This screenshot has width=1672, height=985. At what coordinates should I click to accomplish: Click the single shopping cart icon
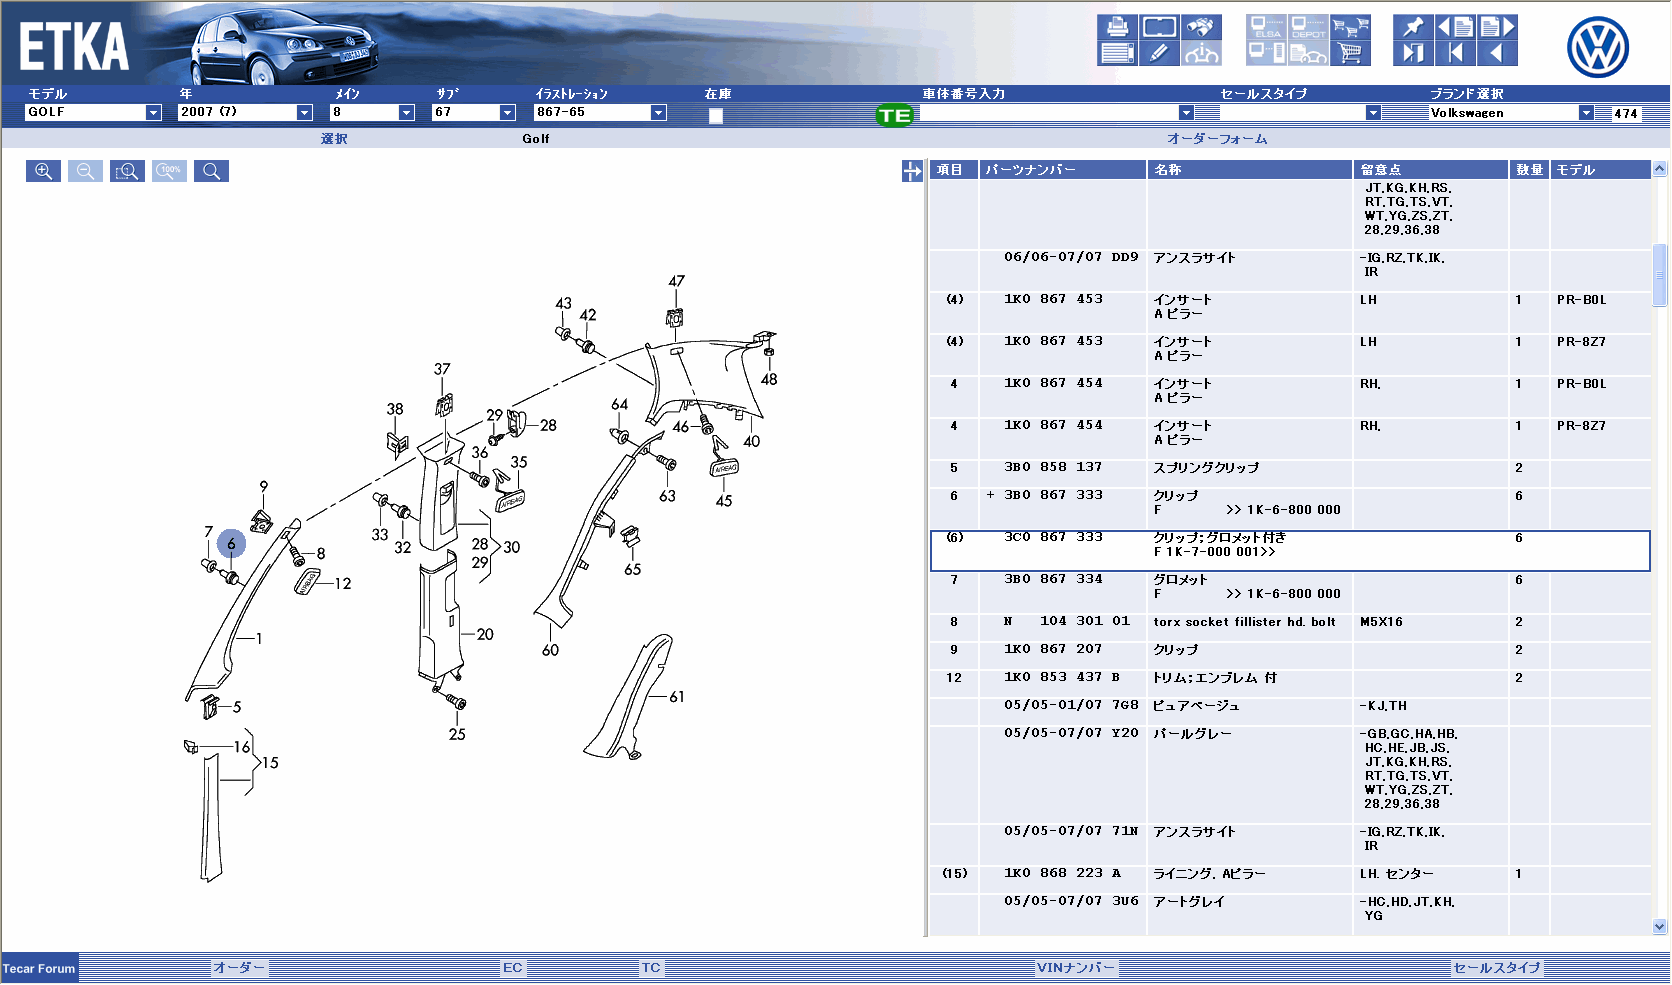coord(1350,53)
